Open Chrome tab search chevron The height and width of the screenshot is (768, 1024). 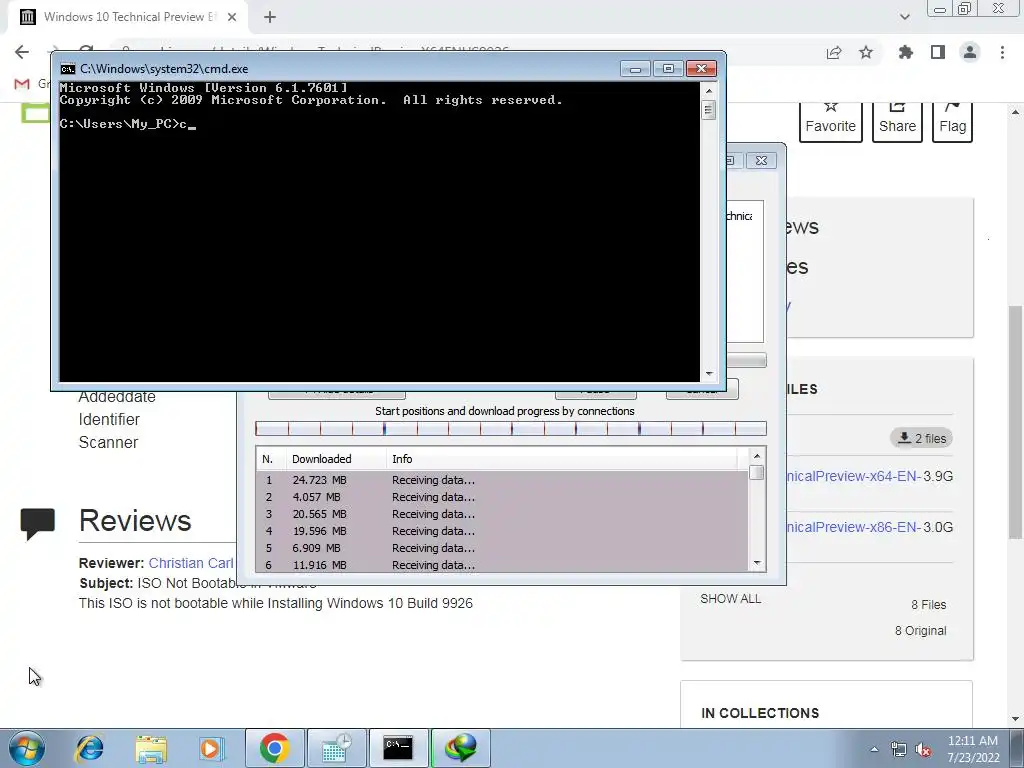point(904,17)
